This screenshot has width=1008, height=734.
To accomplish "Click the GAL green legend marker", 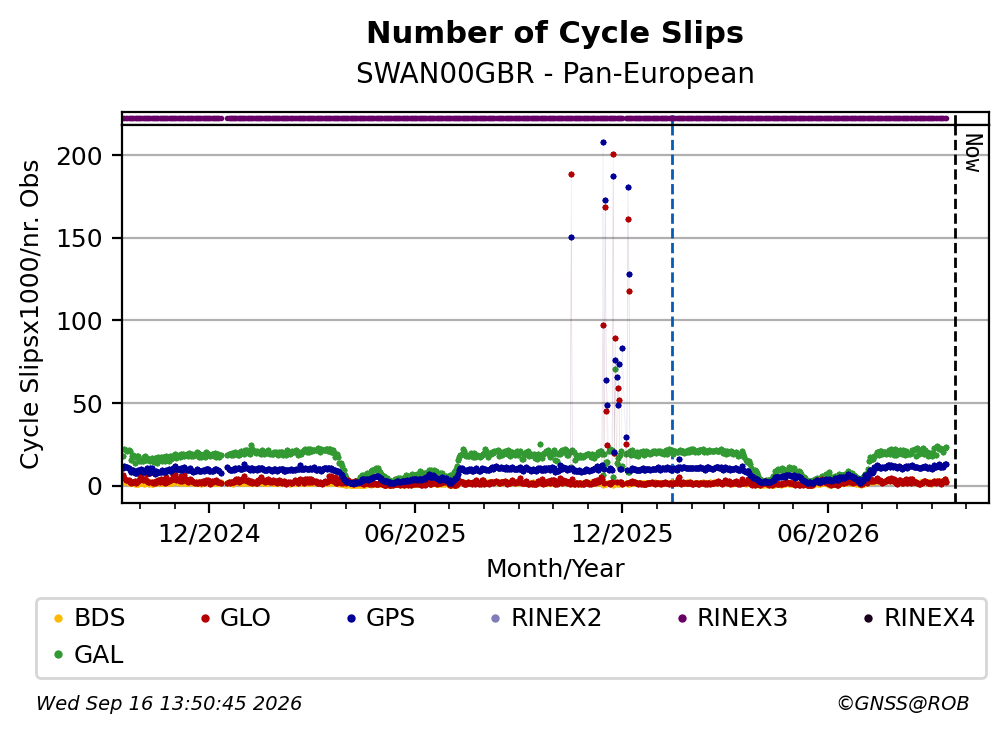I will coord(58,655).
